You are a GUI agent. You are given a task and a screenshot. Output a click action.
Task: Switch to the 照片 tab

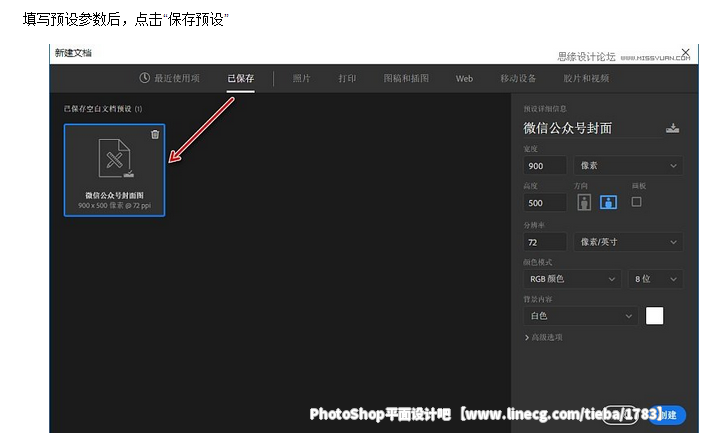pos(301,78)
